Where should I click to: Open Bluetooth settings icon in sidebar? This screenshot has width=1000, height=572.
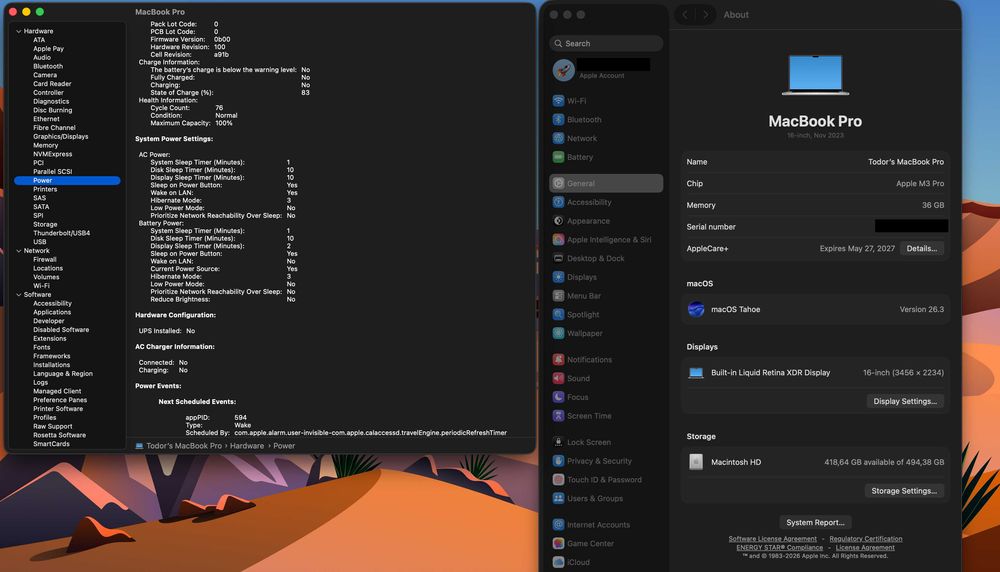coord(558,119)
